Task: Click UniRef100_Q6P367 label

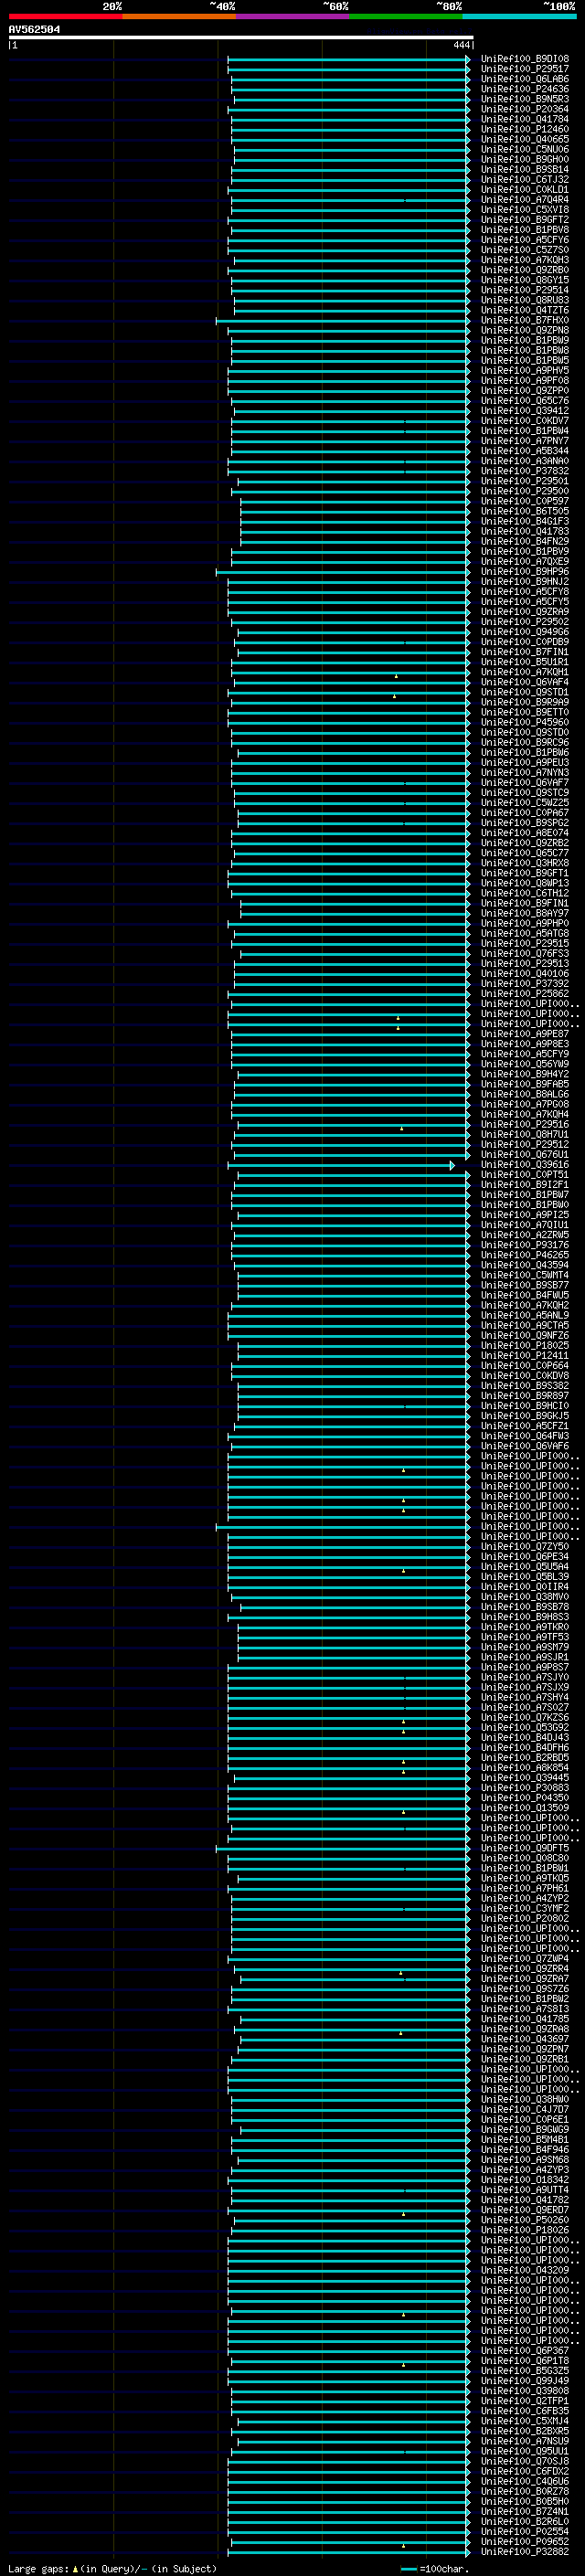Action: click(524, 2351)
